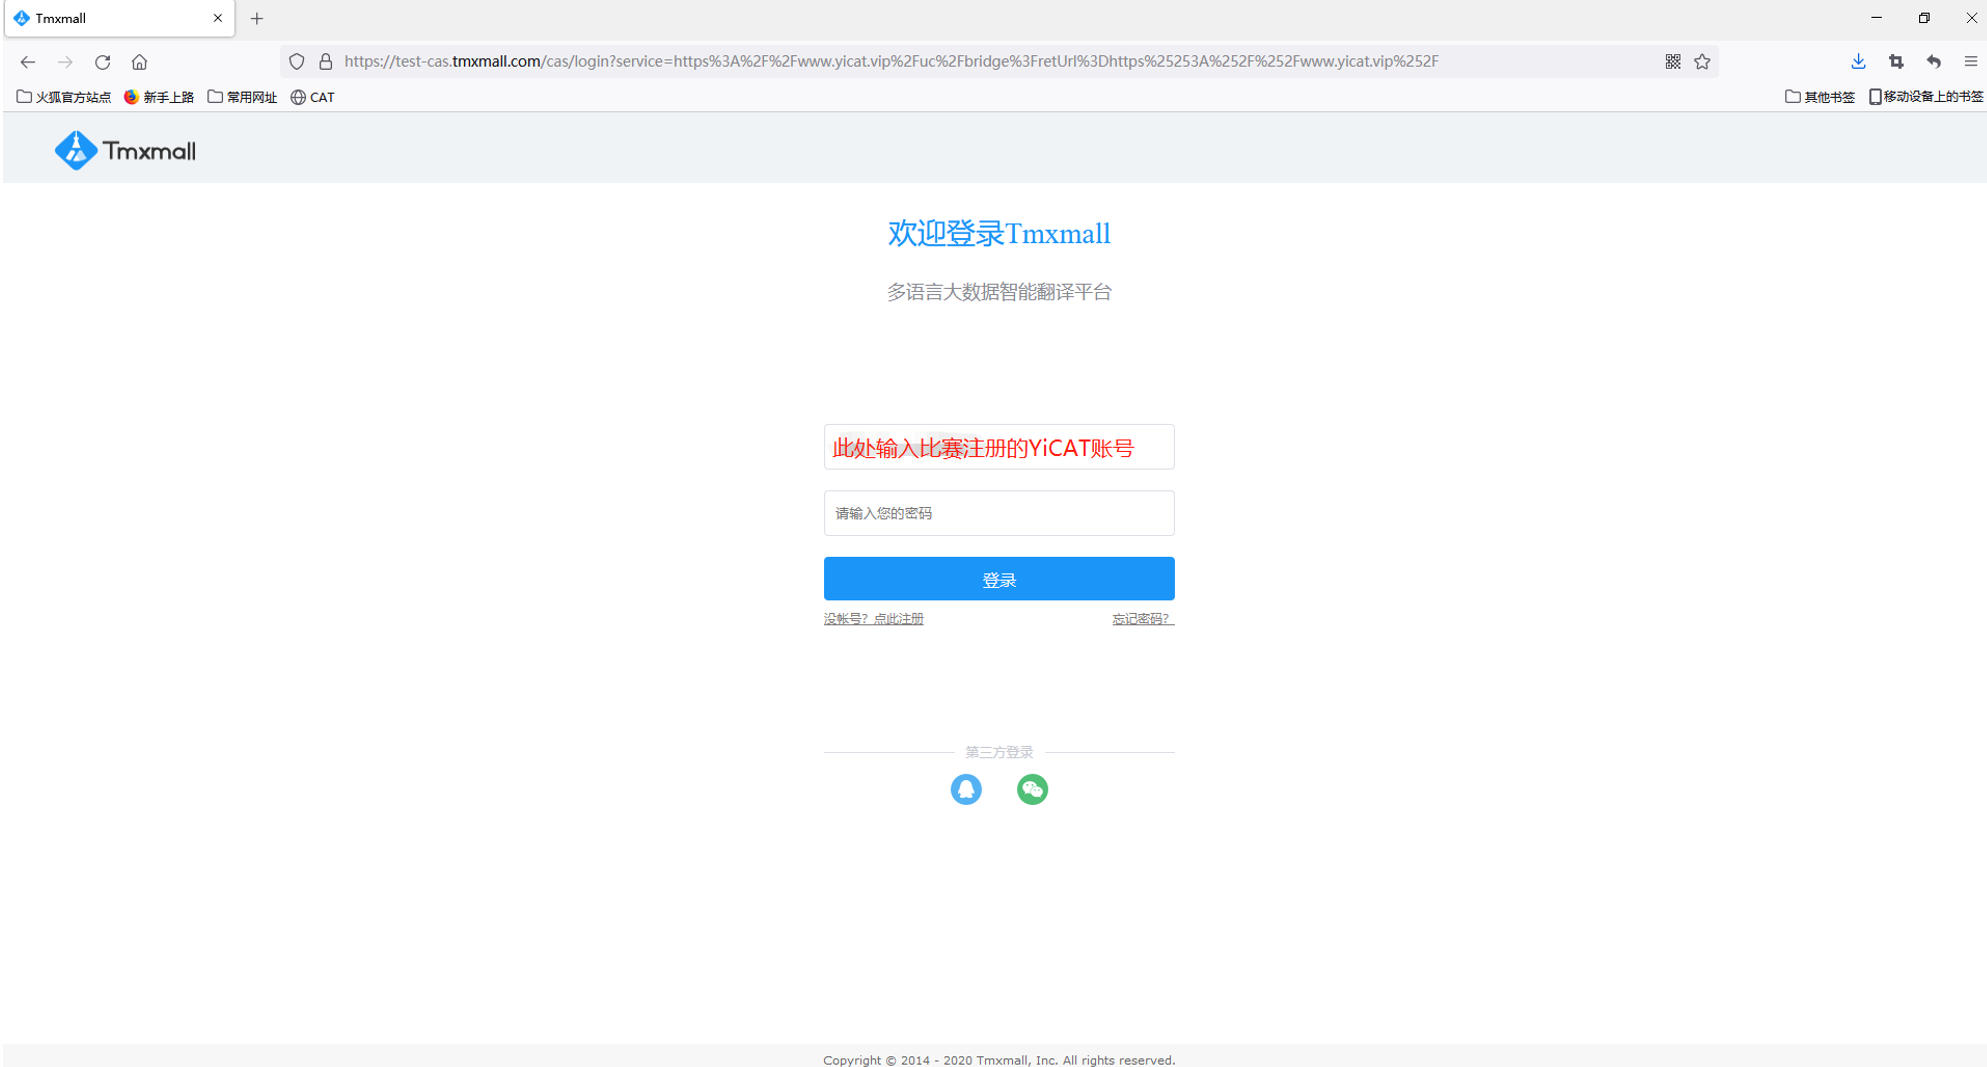Click the padlock site security icon
The image size is (1987, 1067).
pos(325,62)
